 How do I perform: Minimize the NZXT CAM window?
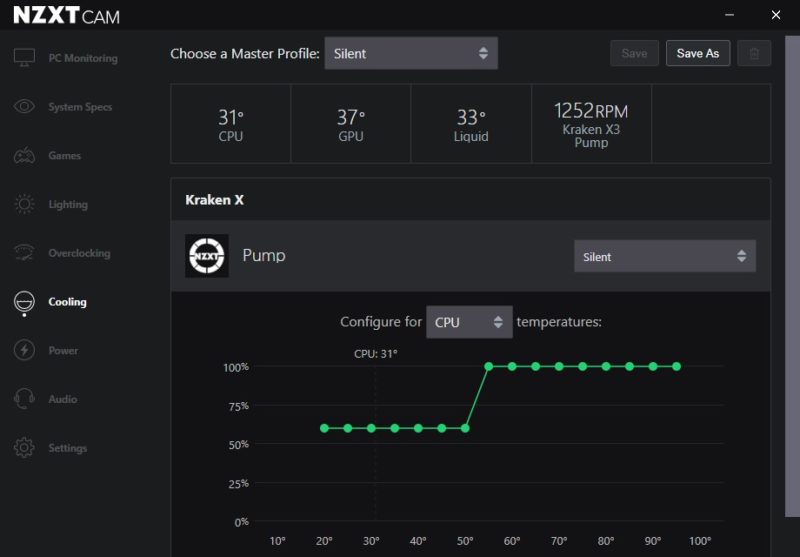730,15
